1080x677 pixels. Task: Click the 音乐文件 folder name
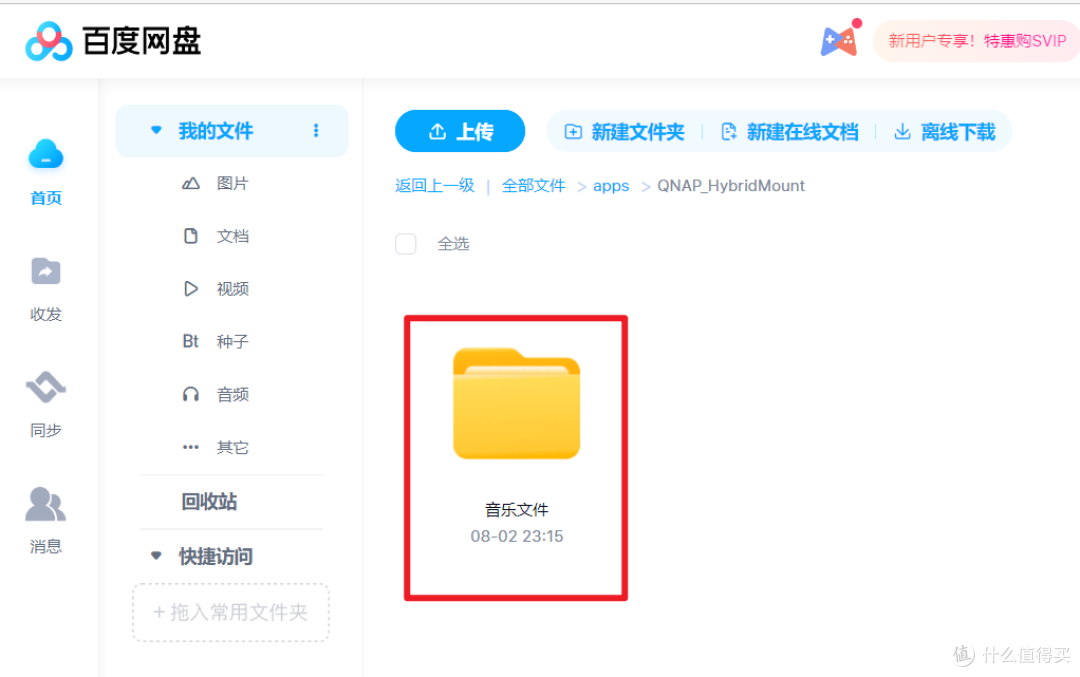pyautogui.click(x=517, y=510)
